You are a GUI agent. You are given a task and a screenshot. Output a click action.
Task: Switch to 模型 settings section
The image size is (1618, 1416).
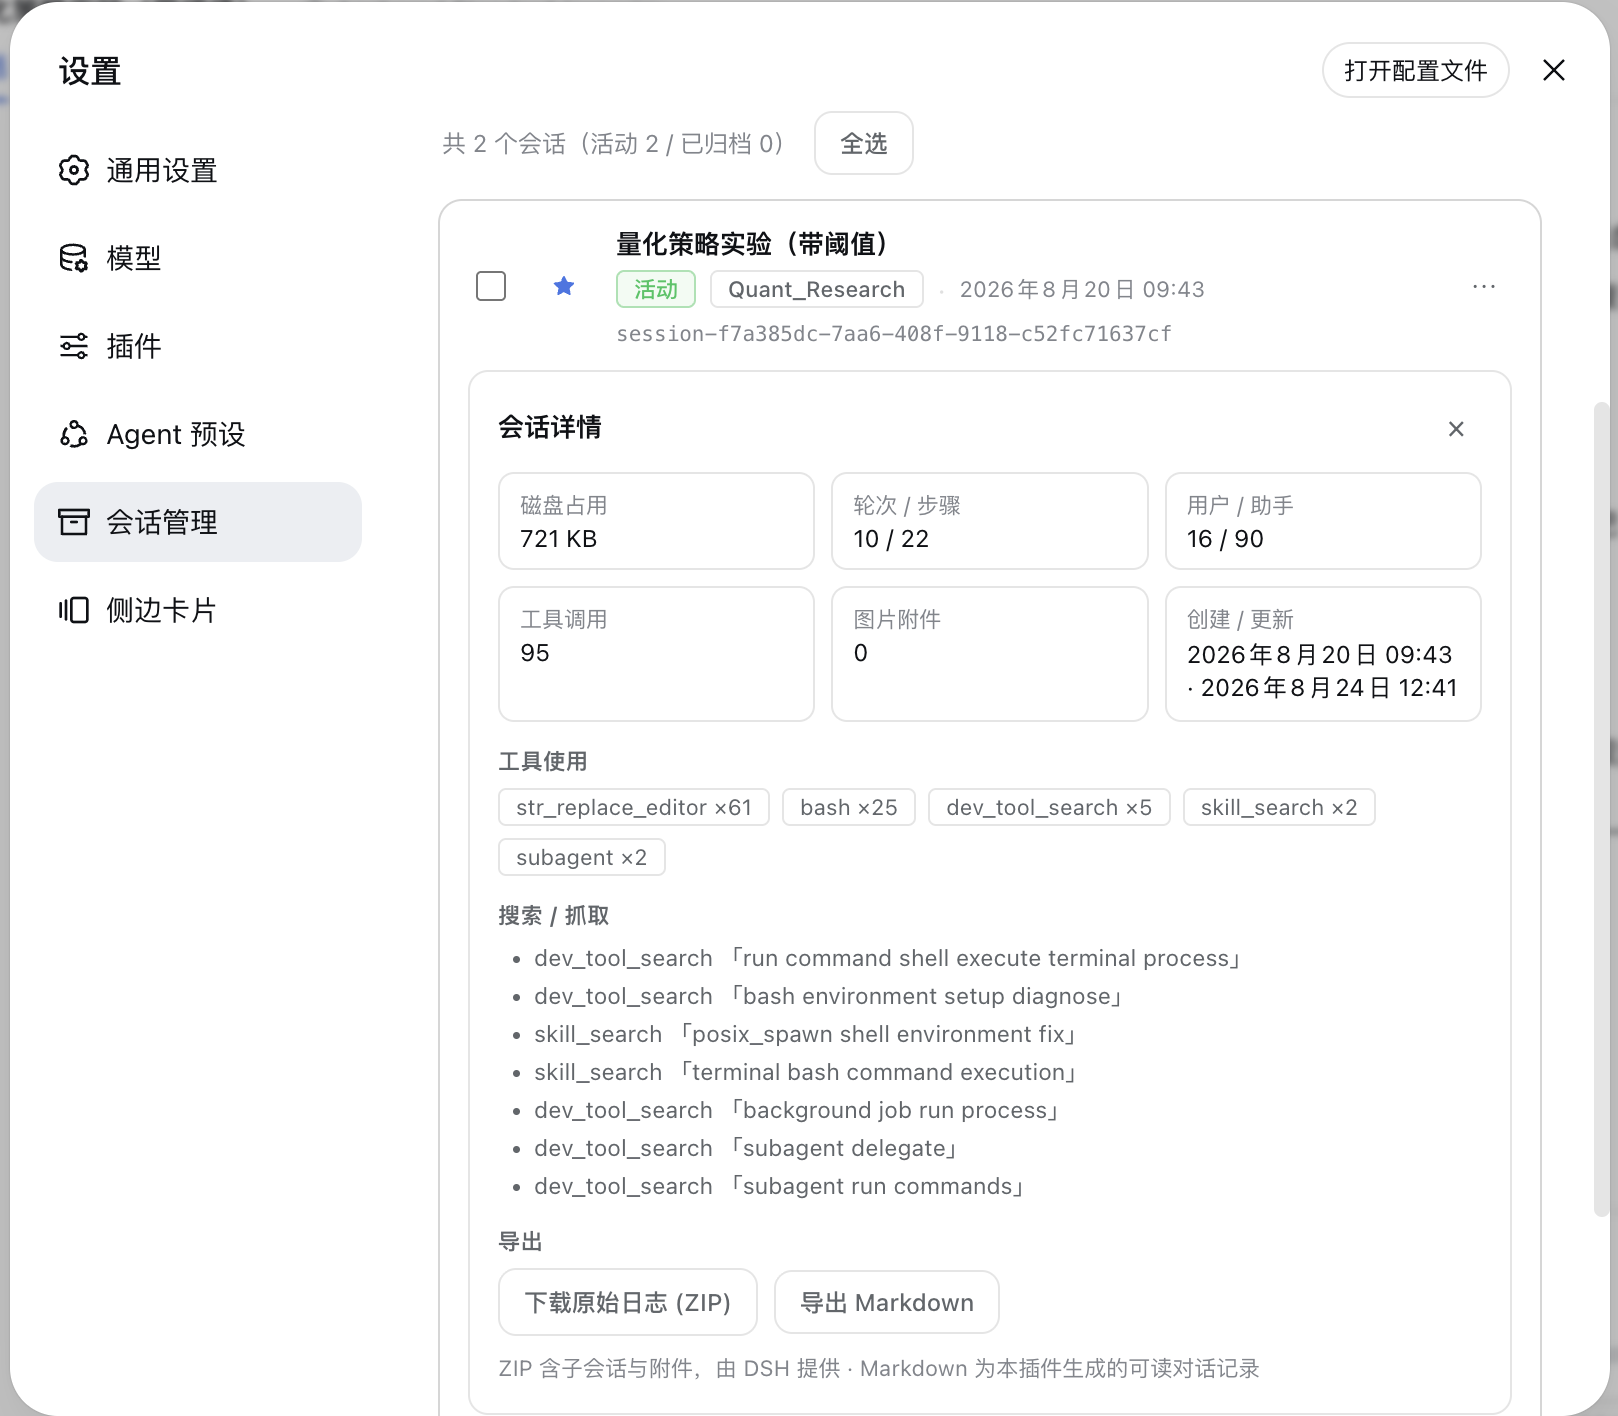(x=198, y=258)
